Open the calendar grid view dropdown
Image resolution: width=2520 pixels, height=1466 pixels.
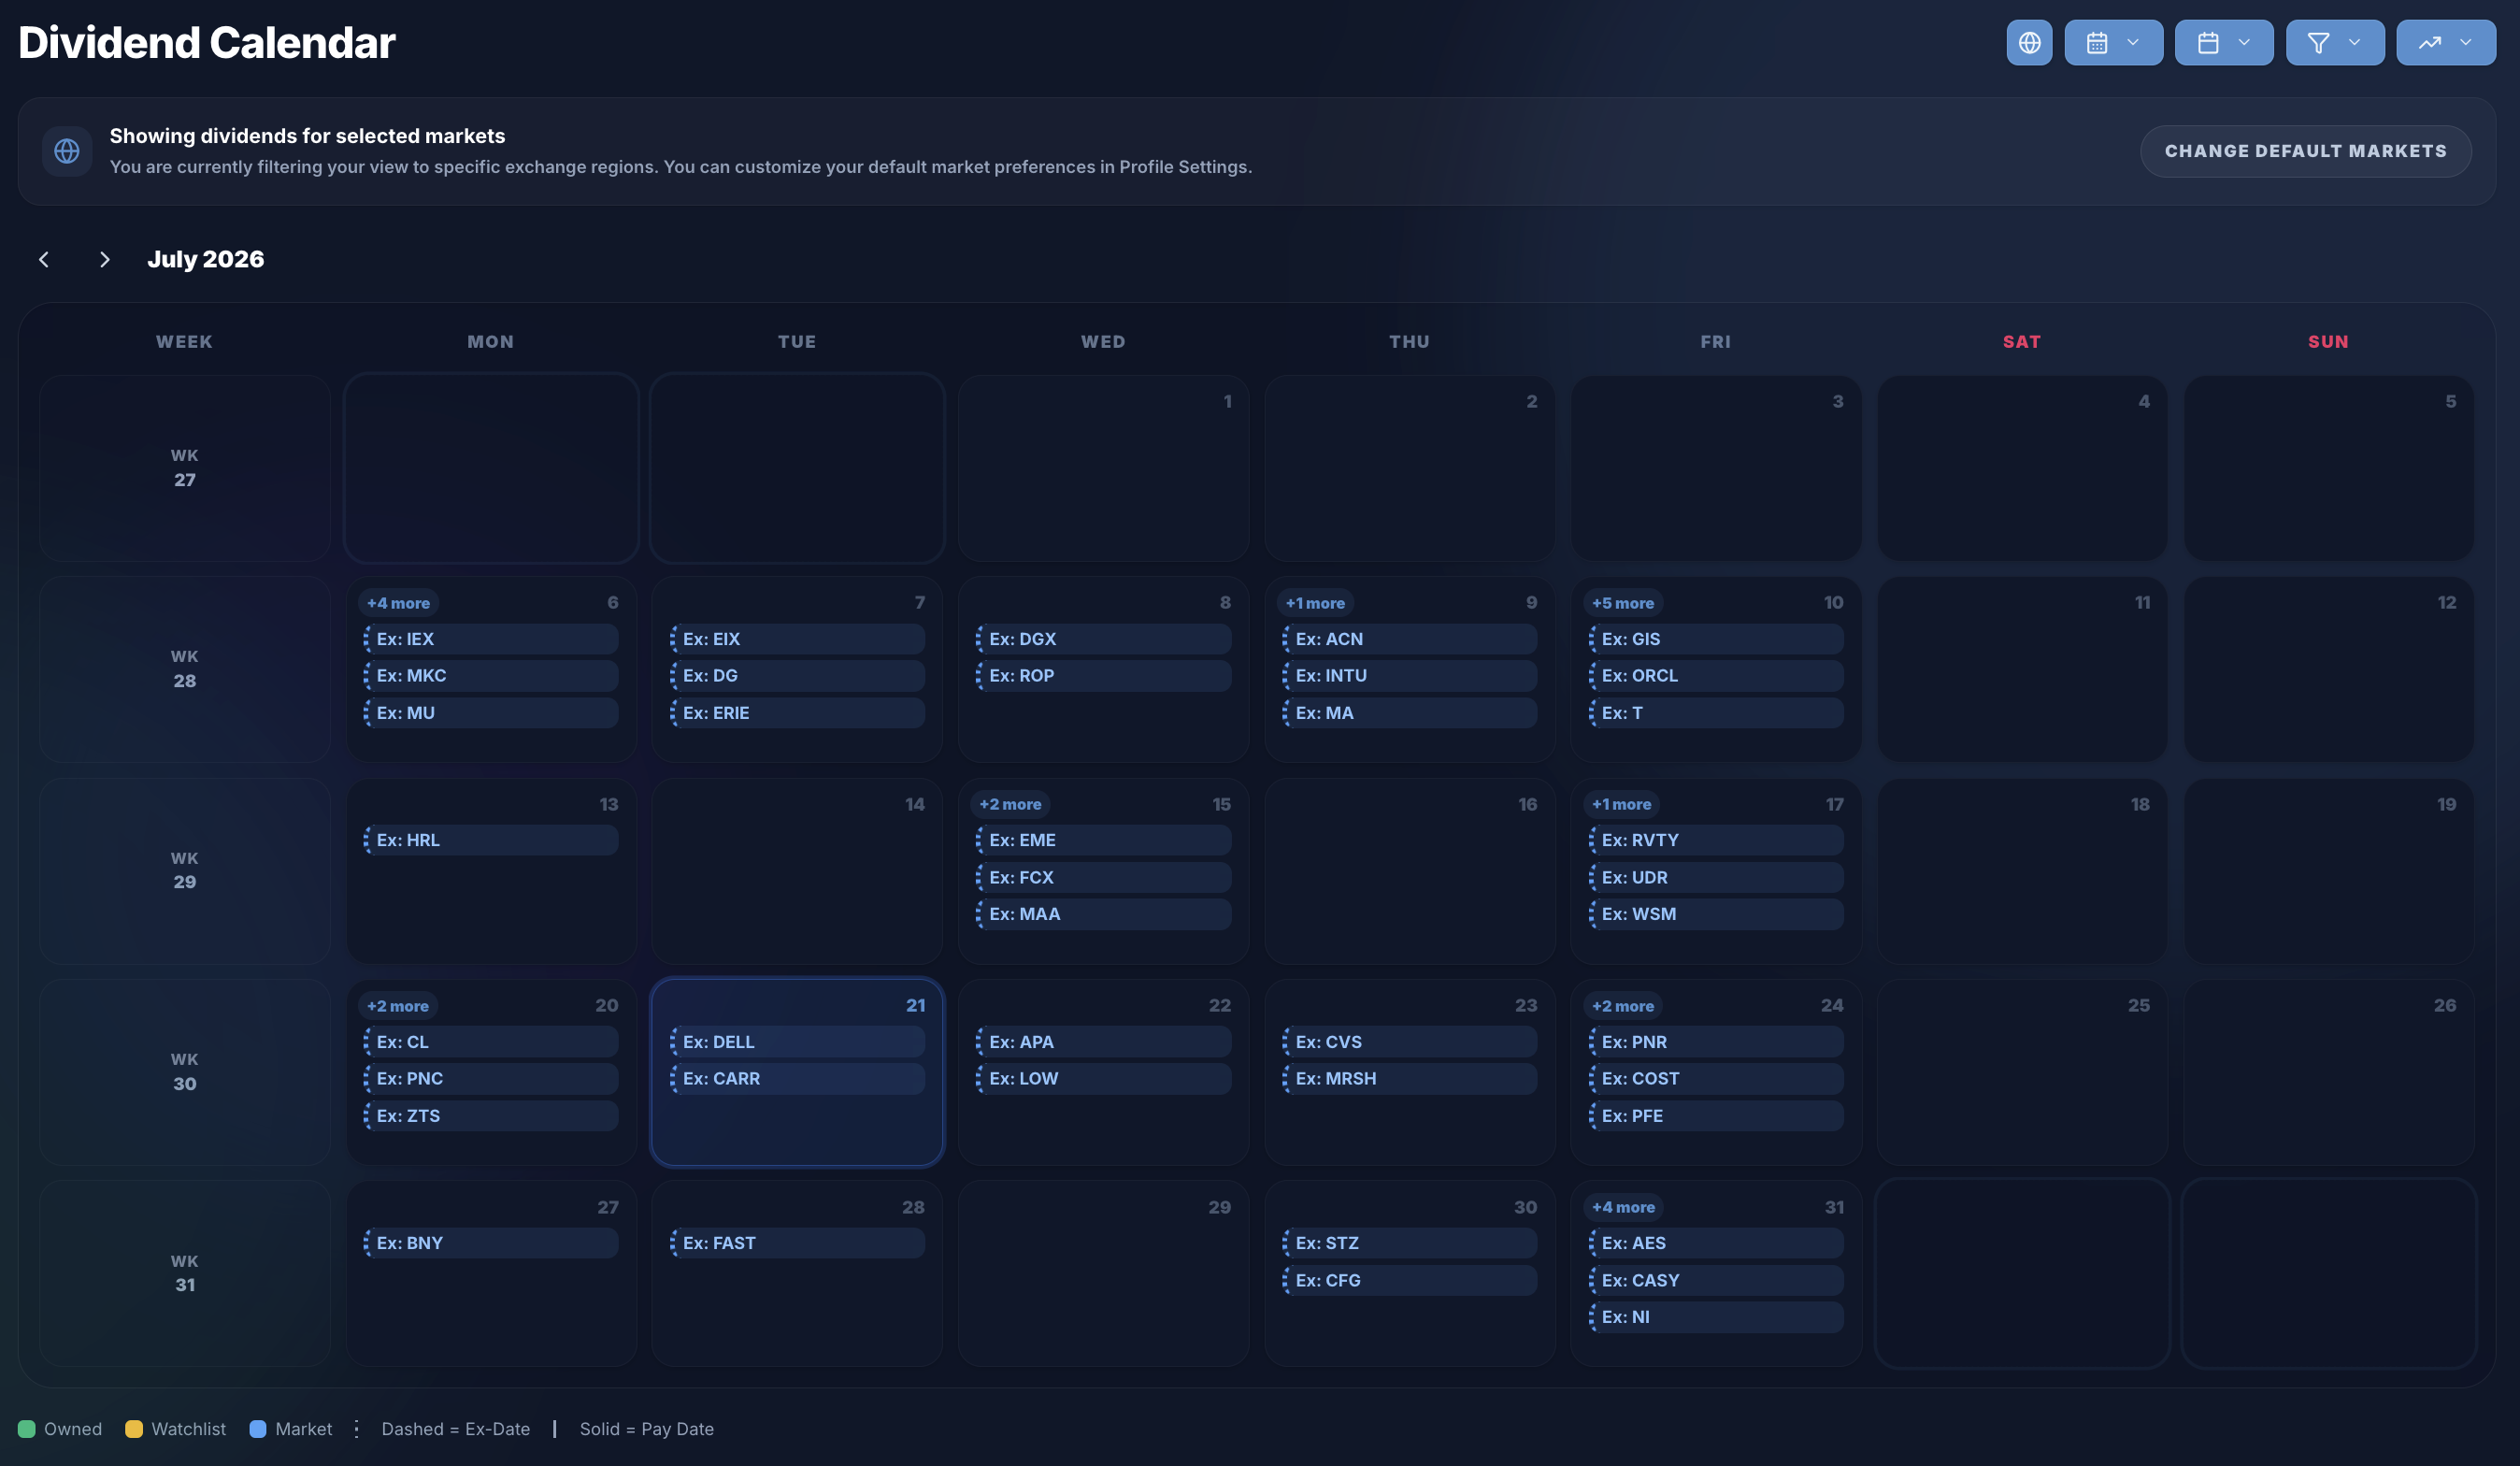pos(2113,42)
